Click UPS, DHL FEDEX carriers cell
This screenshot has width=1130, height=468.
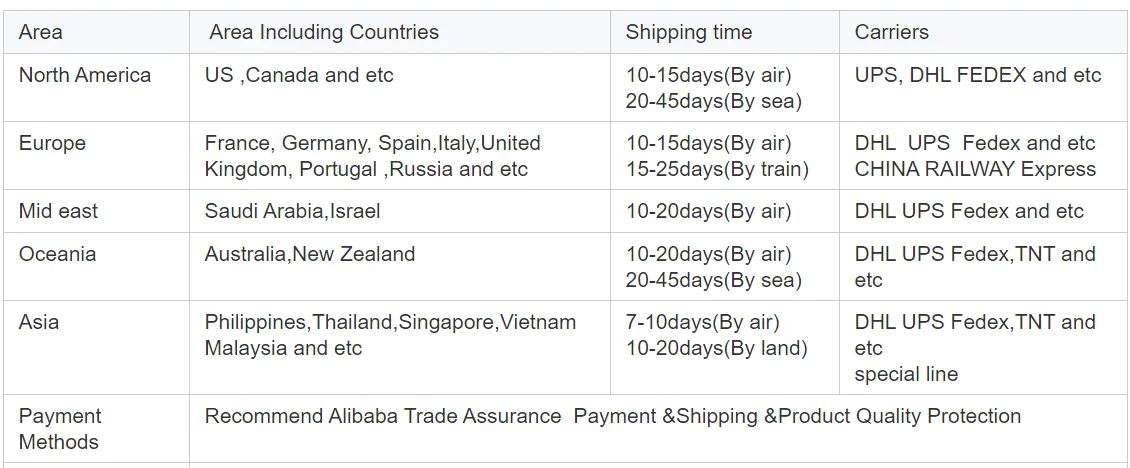tap(977, 75)
